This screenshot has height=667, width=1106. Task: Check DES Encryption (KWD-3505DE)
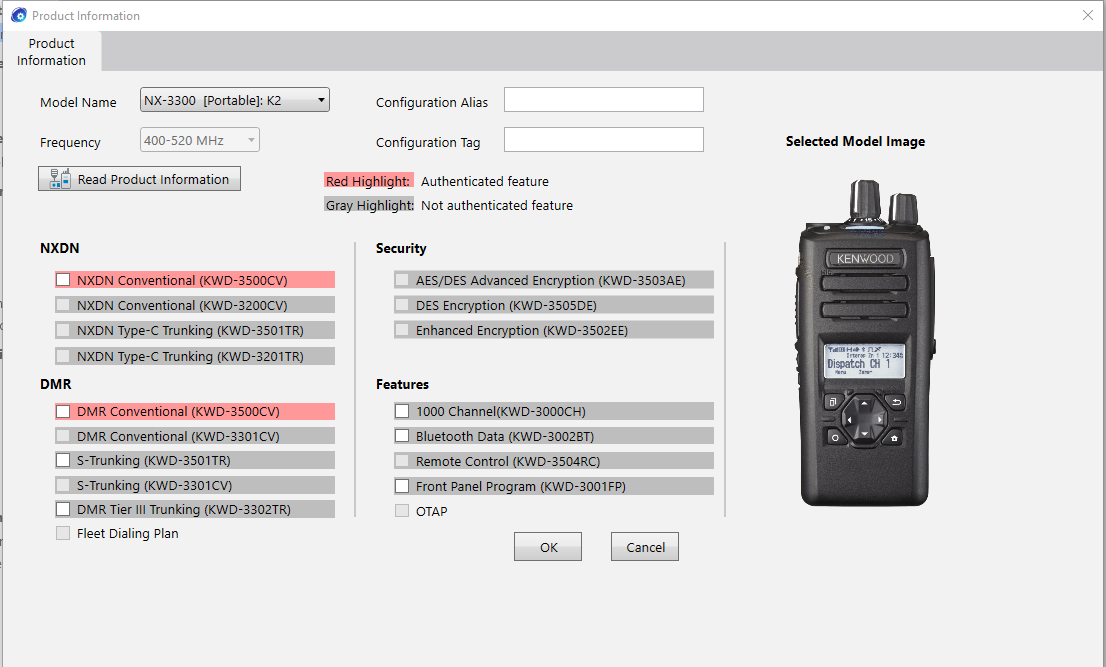[x=402, y=305]
